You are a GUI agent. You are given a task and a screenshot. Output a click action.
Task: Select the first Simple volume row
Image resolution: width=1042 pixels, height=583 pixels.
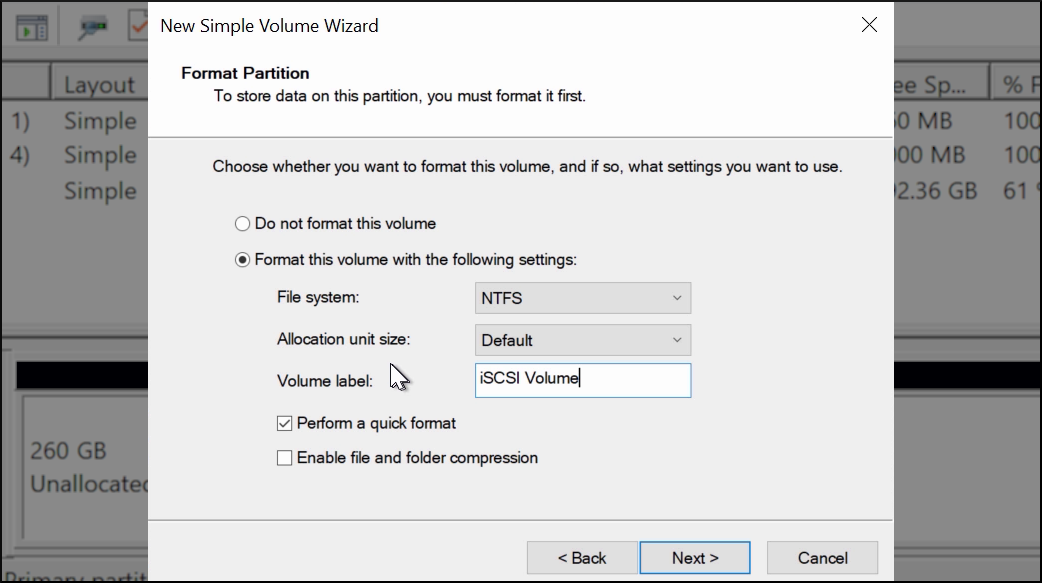pyautogui.click(x=100, y=120)
